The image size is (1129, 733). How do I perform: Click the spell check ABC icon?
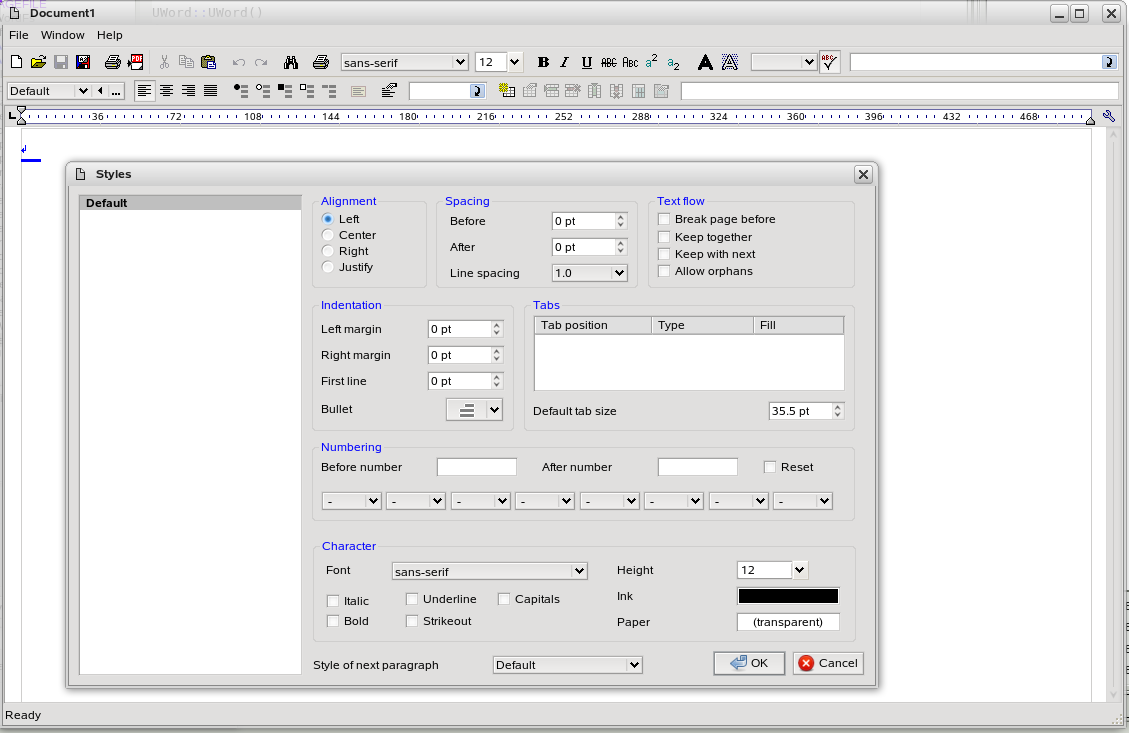pyautogui.click(x=829, y=62)
